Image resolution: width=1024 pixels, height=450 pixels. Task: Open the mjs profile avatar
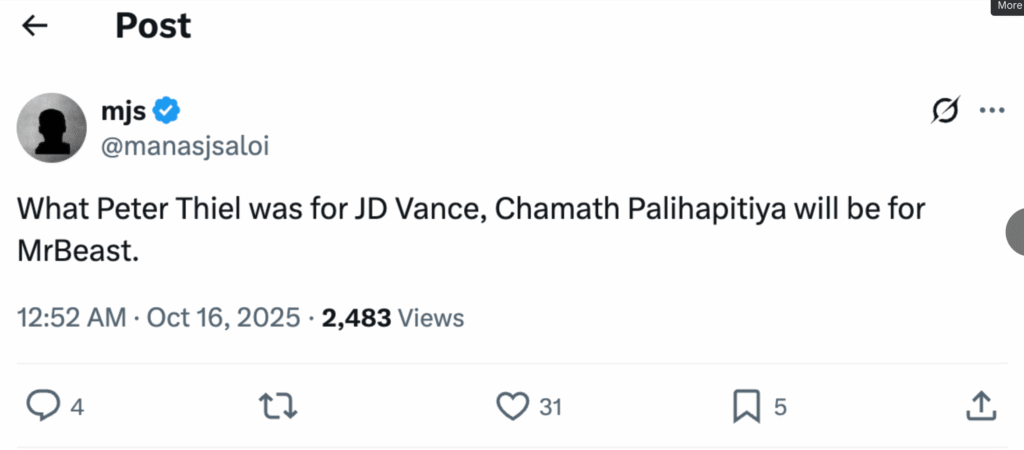pos(52,127)
